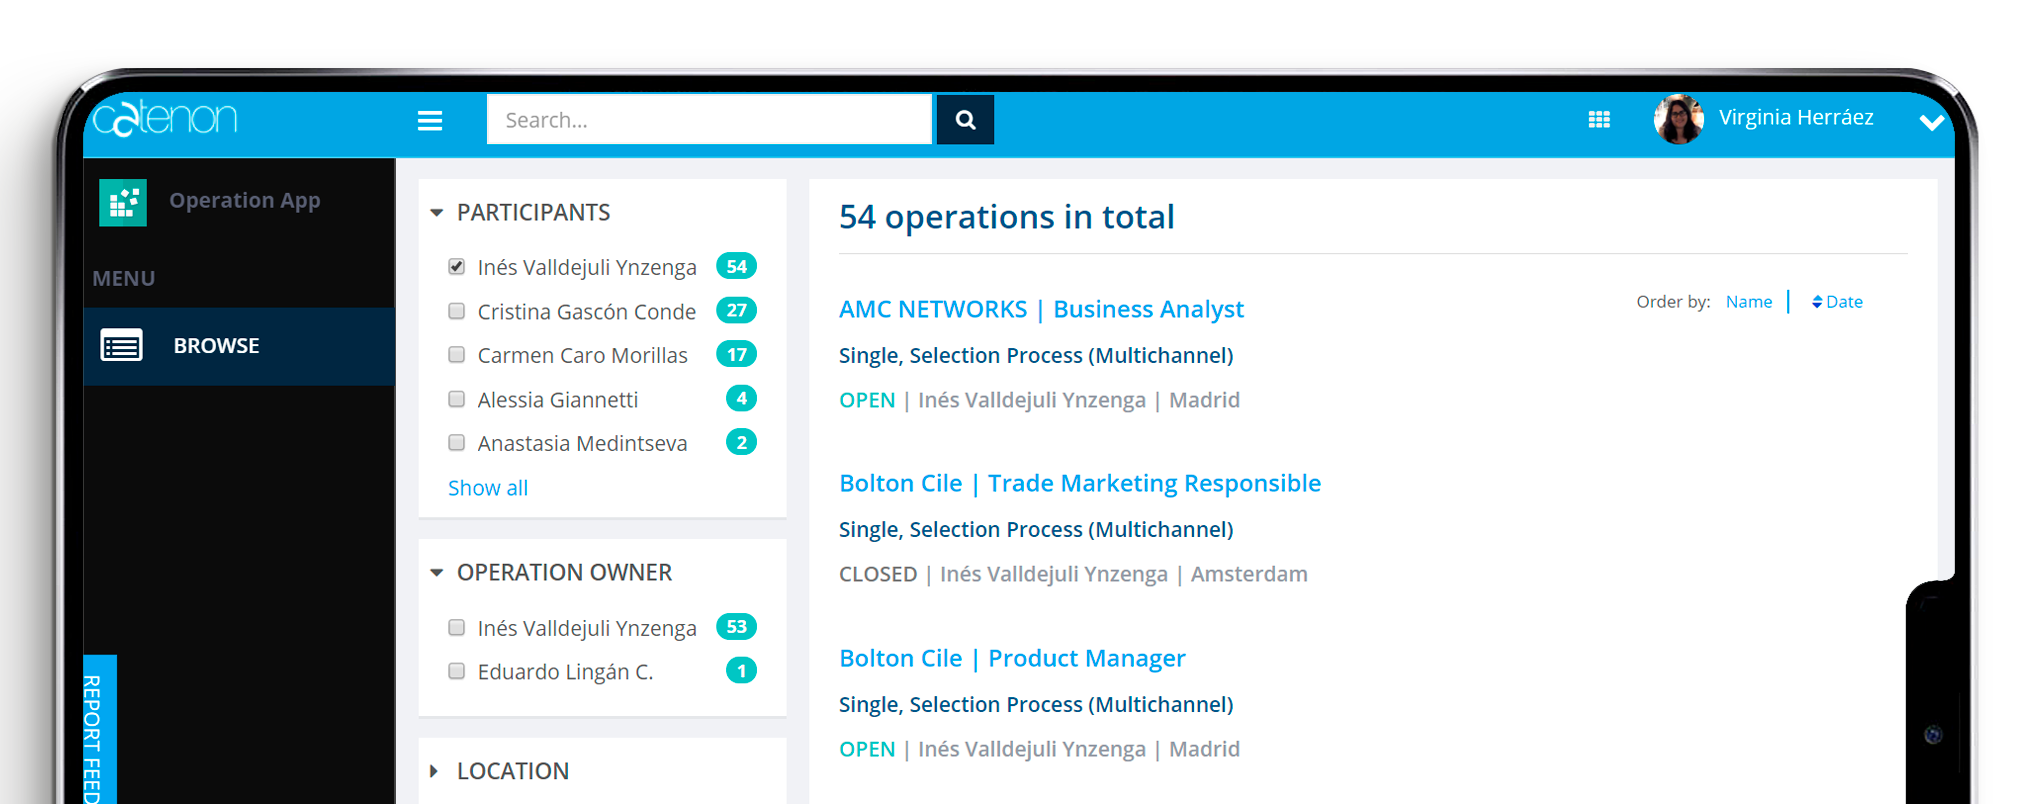
Task: Check Carmen Caro Morillas checkbox
Action: pos(457,355)
